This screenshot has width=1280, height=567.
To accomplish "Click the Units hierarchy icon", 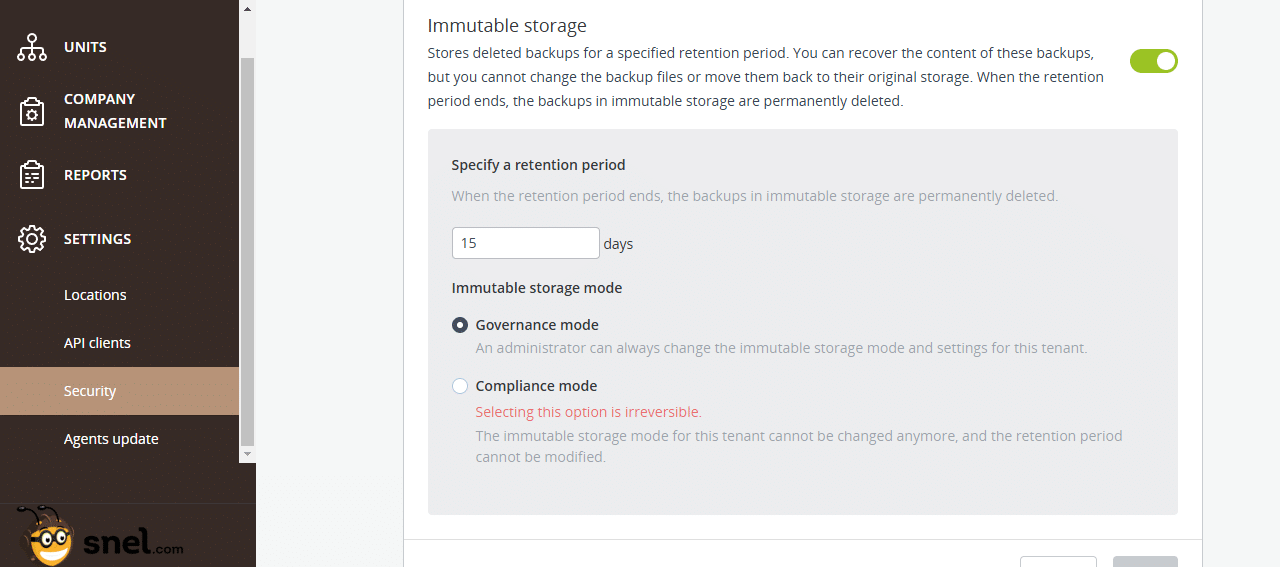I will coord(32,47).
